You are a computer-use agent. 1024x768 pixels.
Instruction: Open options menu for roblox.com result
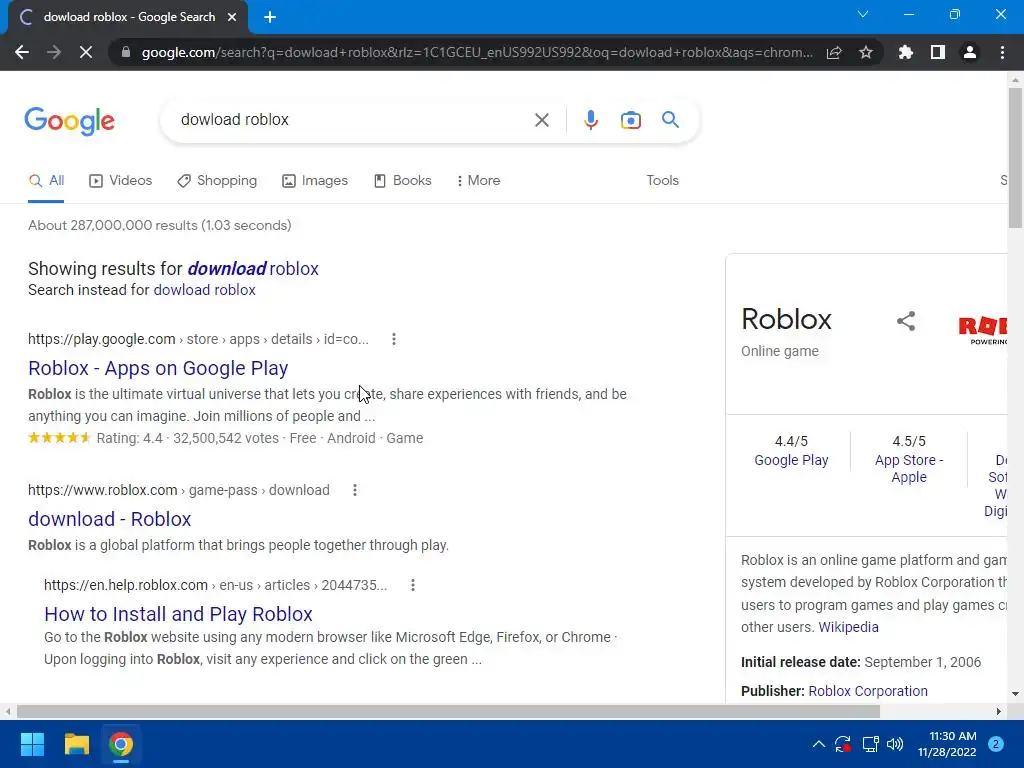click(355, 490)
